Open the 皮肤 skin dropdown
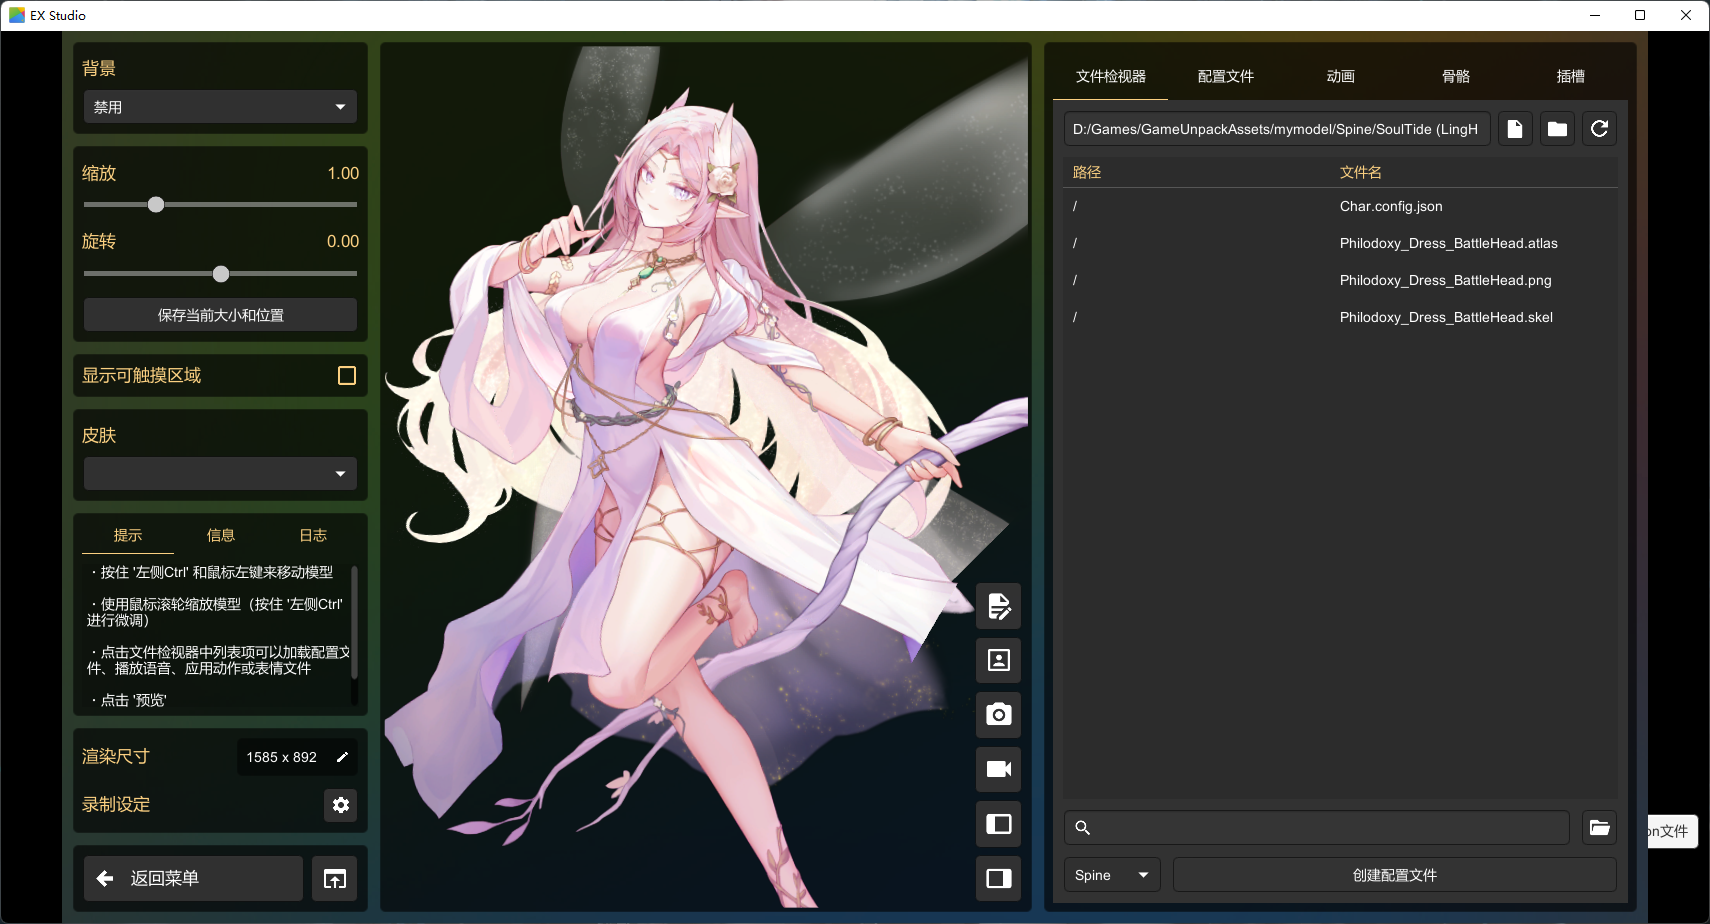This screenshot has width=1710, height=924. pyautogui.click(x=220, y=474)
